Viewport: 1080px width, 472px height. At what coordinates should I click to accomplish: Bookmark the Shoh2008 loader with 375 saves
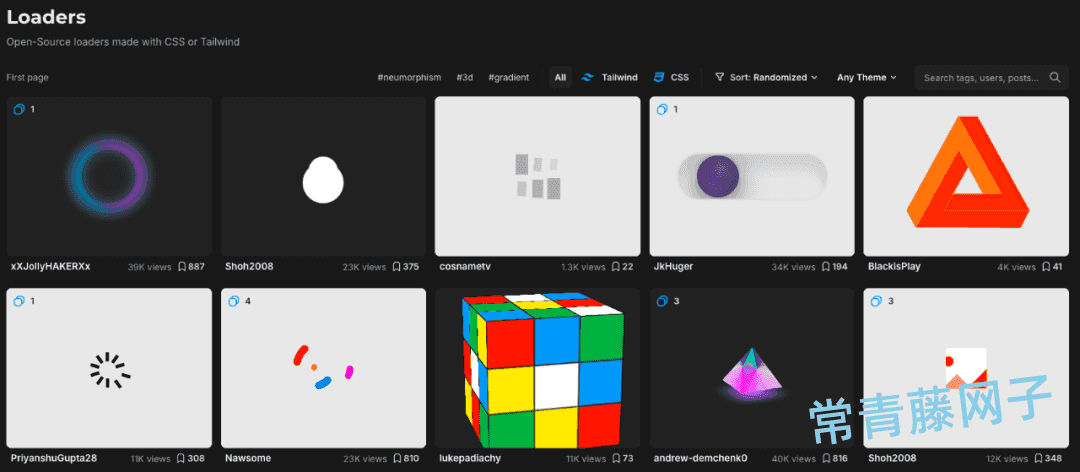[397, 267]
